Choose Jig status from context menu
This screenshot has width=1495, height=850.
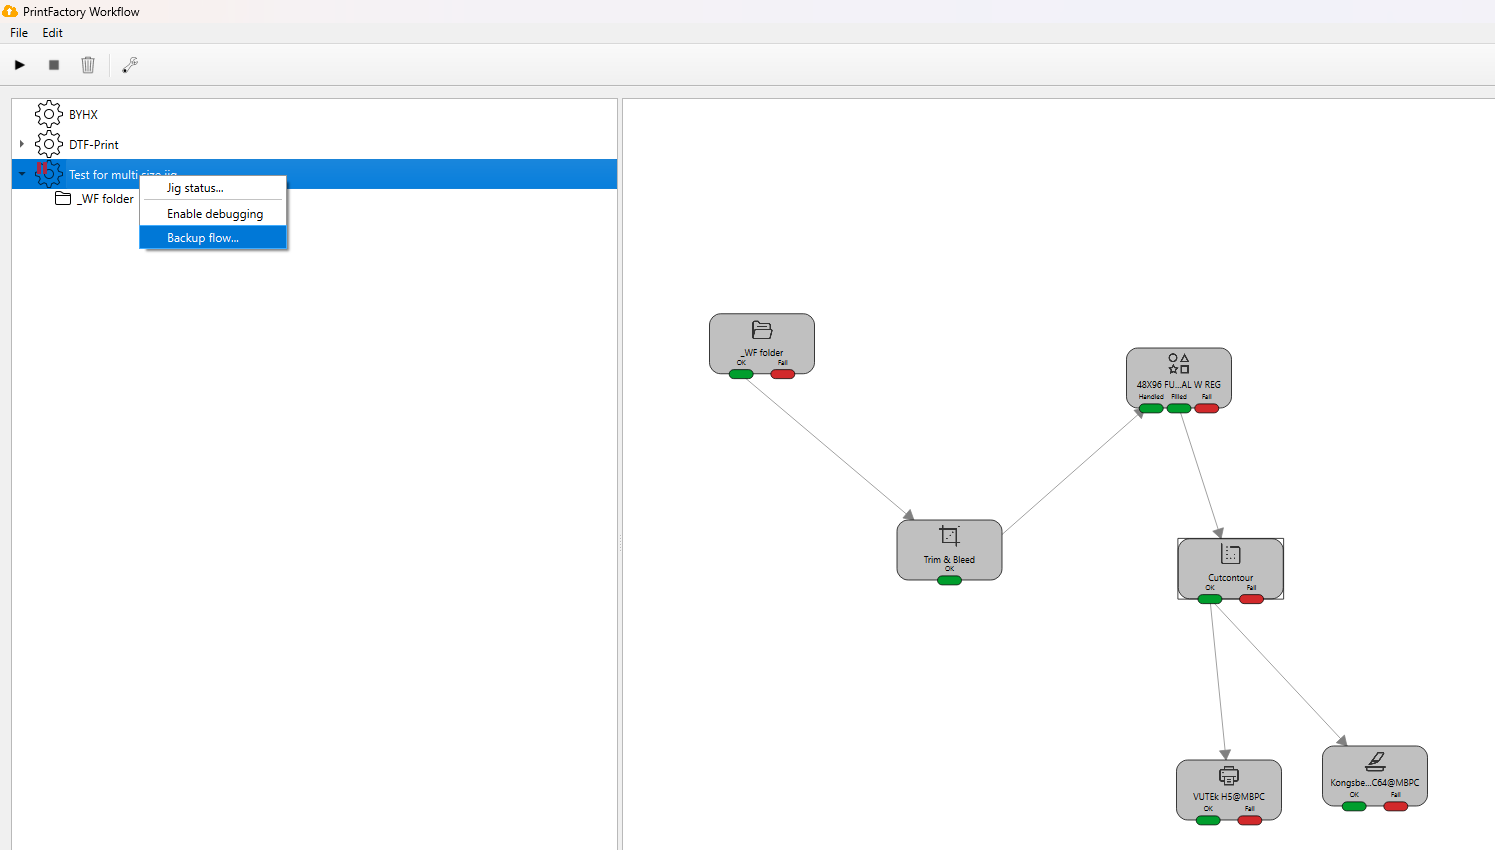coord(213,188)
